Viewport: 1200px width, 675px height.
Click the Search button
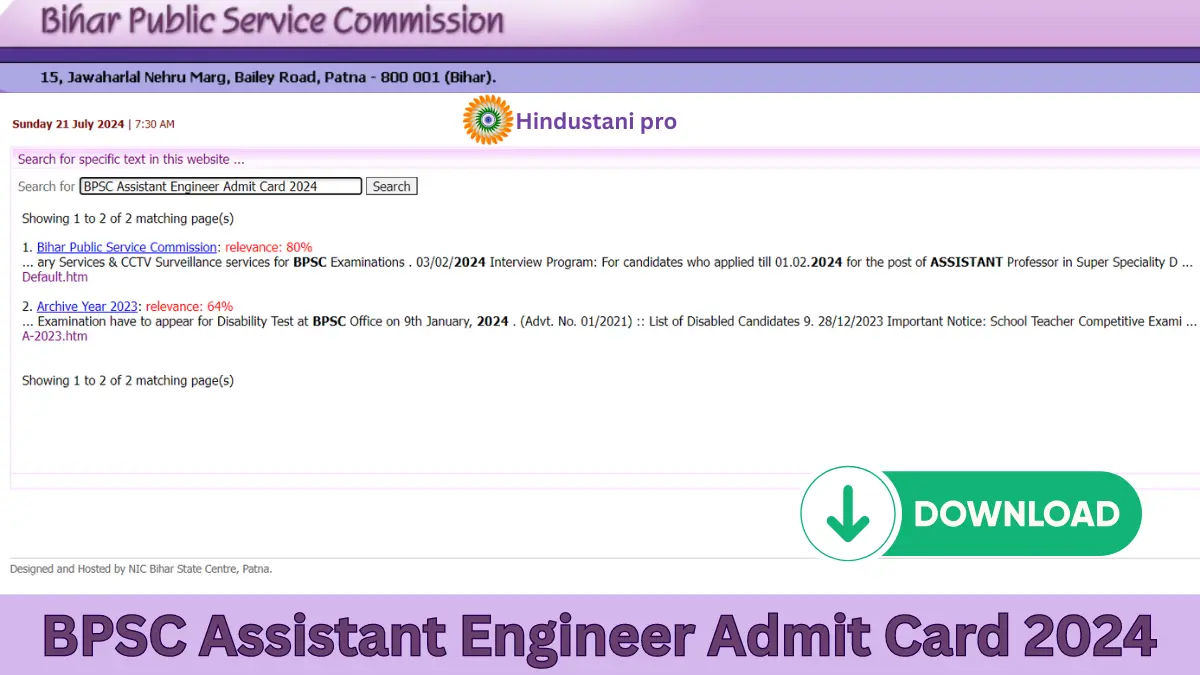point(391,186)
